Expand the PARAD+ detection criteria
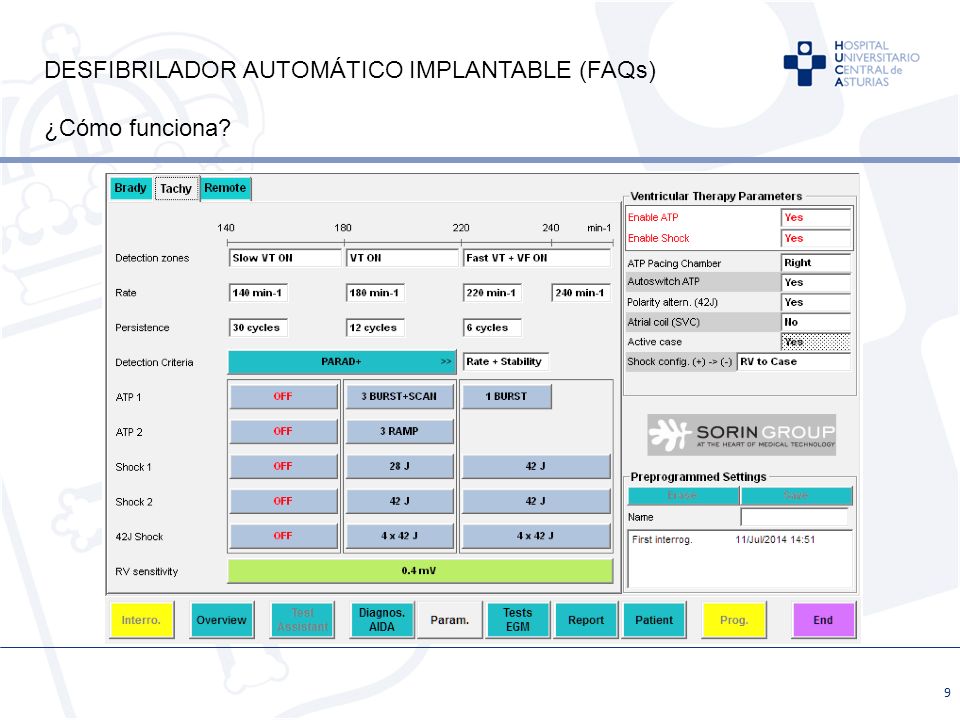 (x=342, y=362)
